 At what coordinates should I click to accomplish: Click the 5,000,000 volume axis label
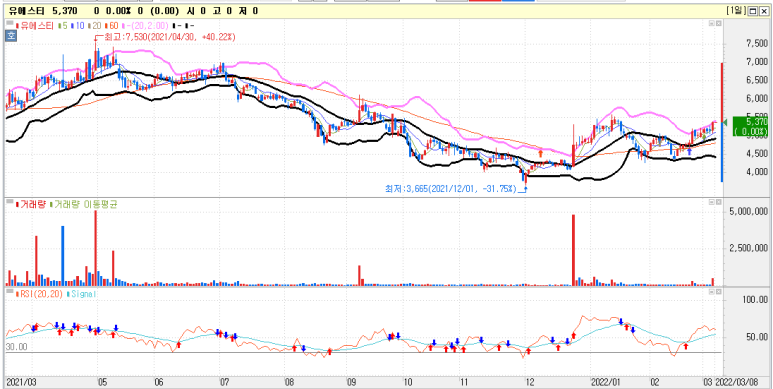tap(750, 212)
